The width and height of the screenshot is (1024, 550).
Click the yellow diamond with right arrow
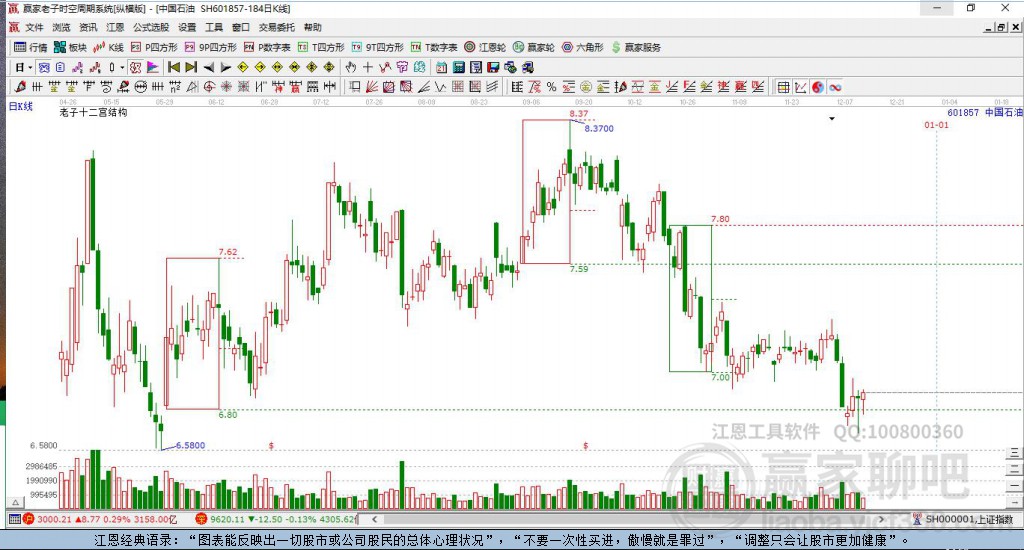260,67
